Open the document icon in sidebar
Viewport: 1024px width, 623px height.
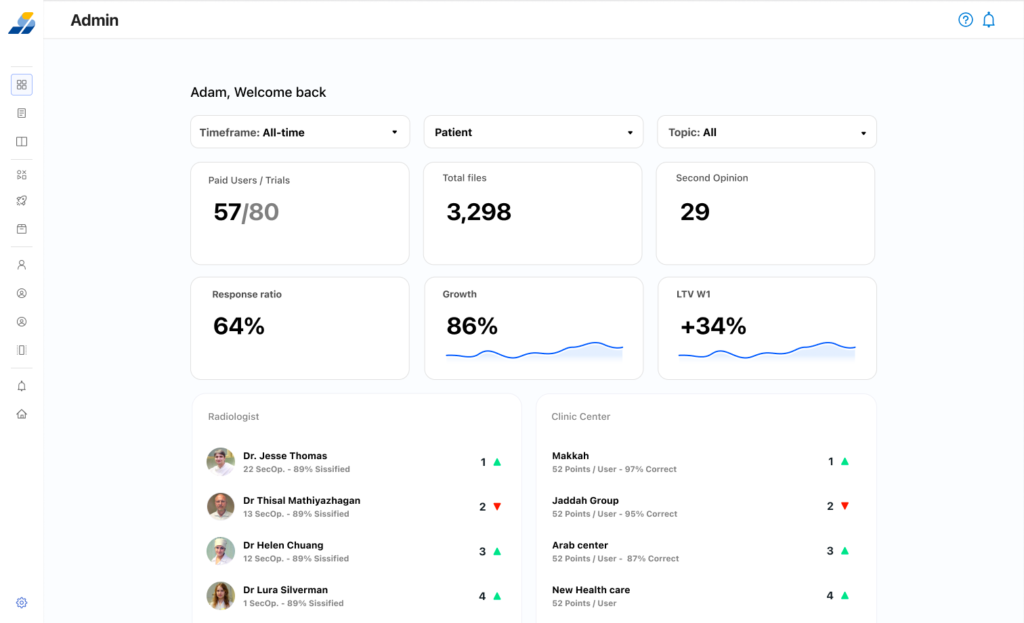pyautogui.click(x=22, y=113)
